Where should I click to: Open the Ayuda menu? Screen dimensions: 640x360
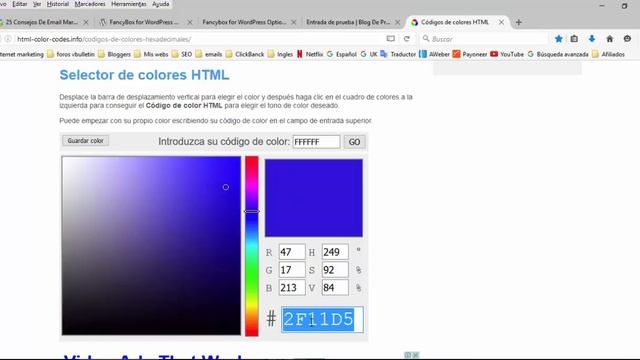pos(160,4)
